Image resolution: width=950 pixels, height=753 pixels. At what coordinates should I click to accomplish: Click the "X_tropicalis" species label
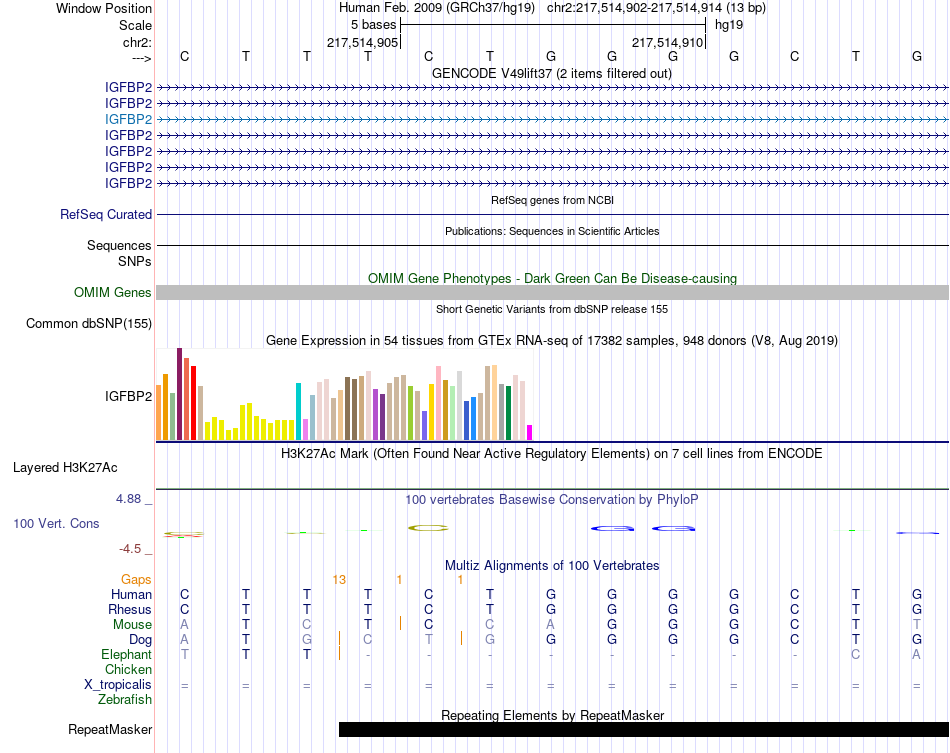point(118,685)
